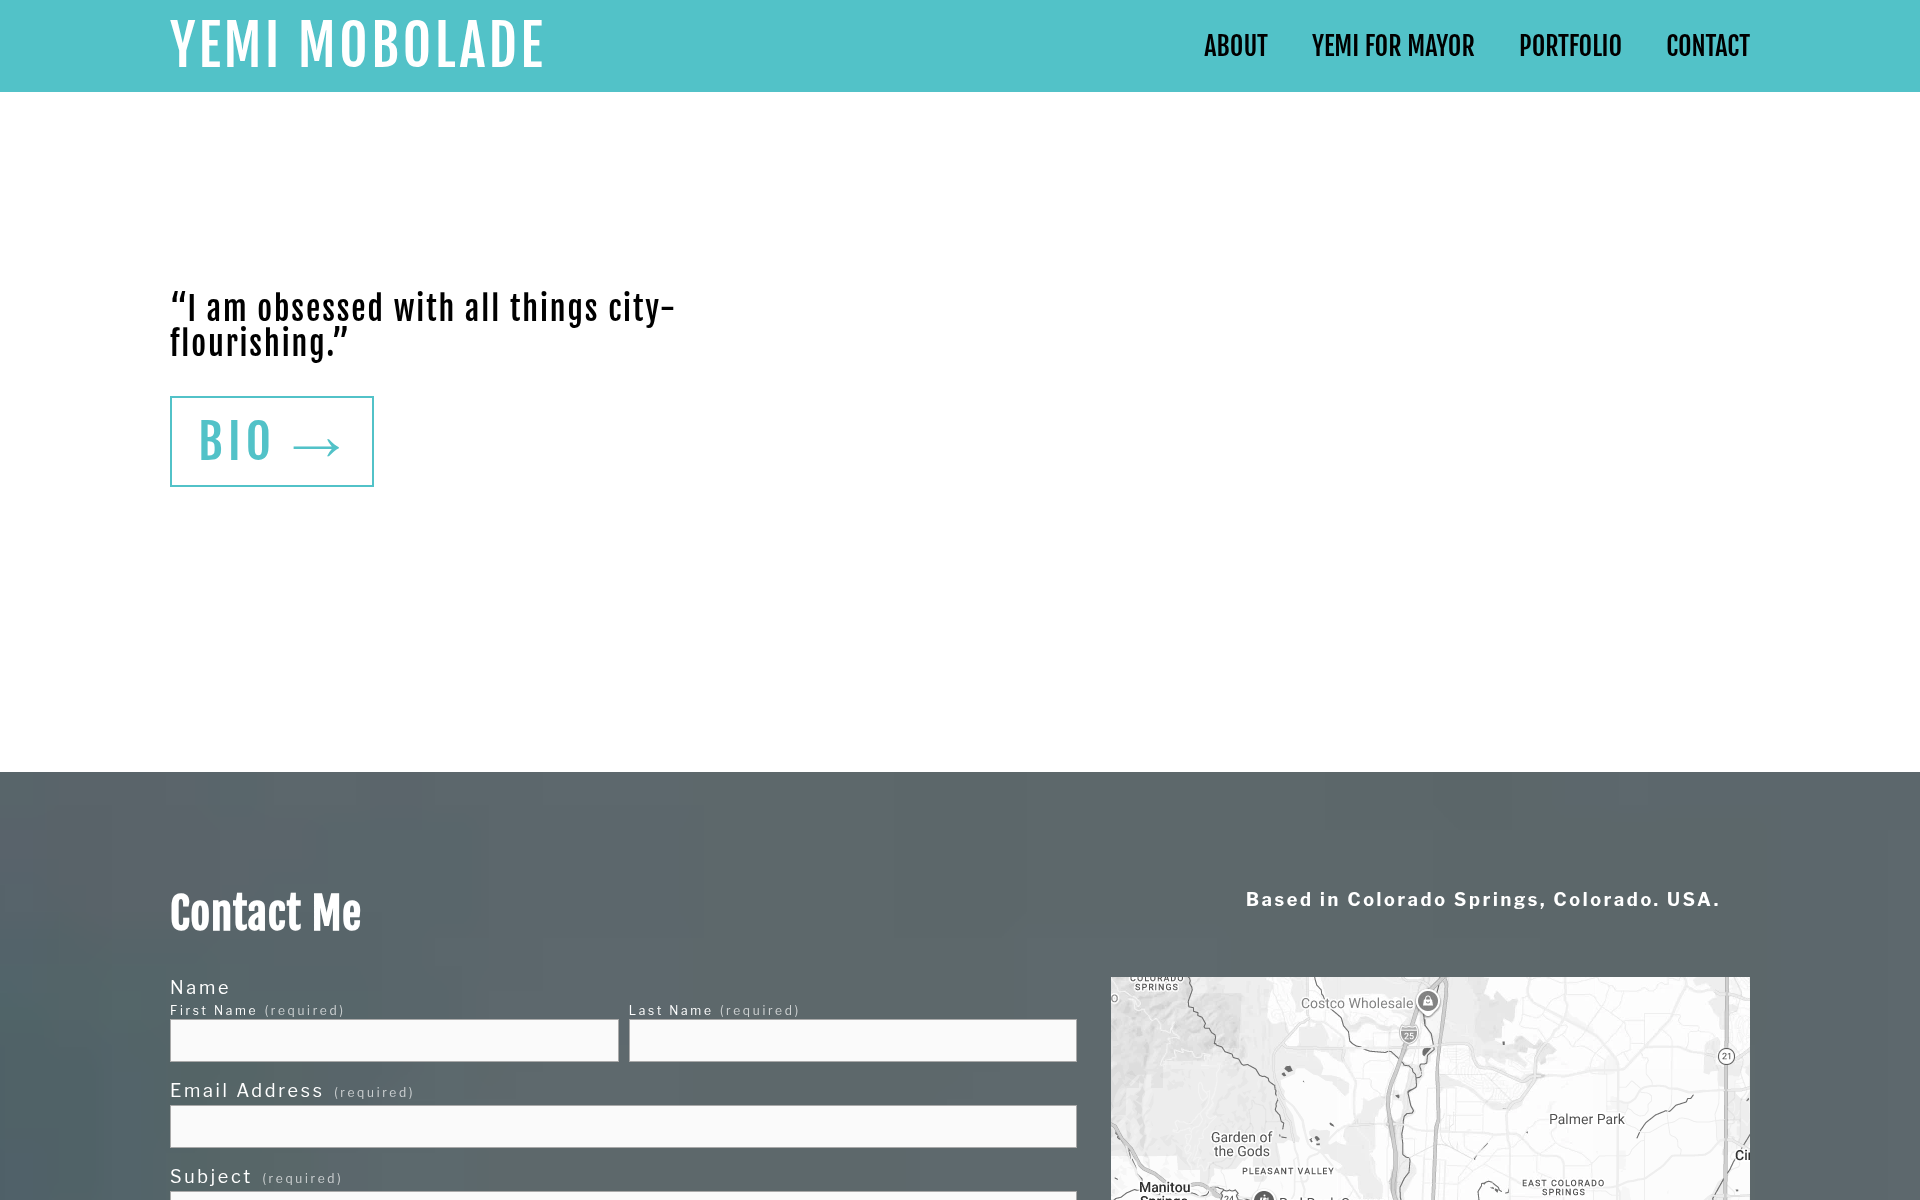Click the Email Address input field
The image size is (1920, 1200).
click(x=623, y=1126)
